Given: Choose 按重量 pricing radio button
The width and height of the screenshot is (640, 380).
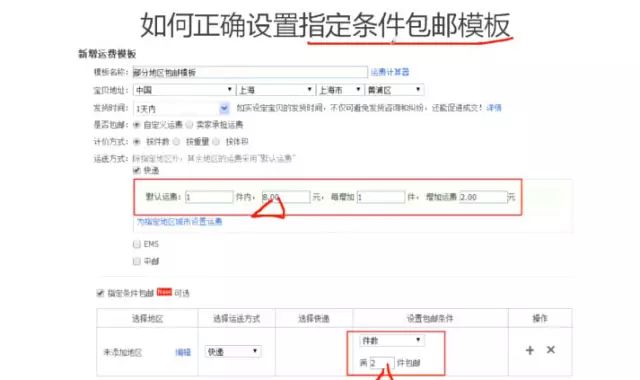Looking at the screenshot, I should click(176, 142).
